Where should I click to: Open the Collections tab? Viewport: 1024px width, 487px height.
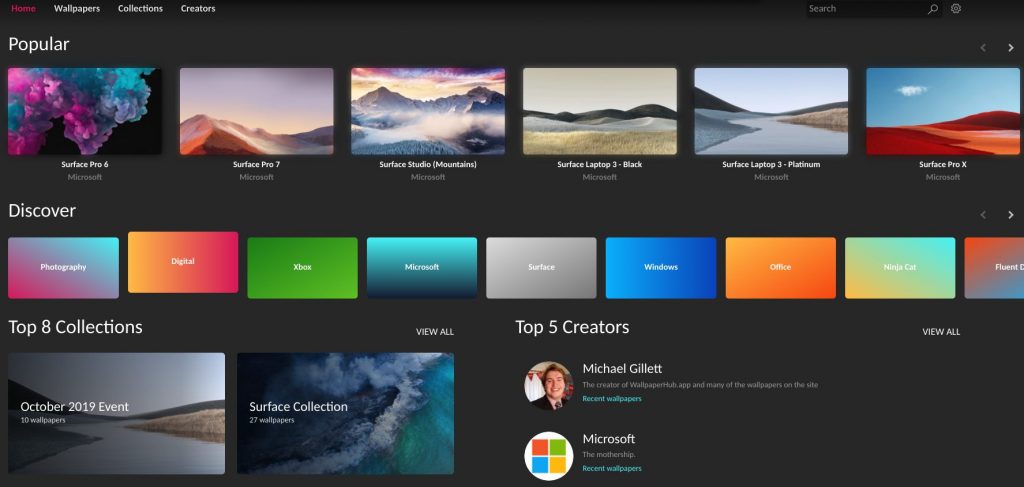[140, 8]
